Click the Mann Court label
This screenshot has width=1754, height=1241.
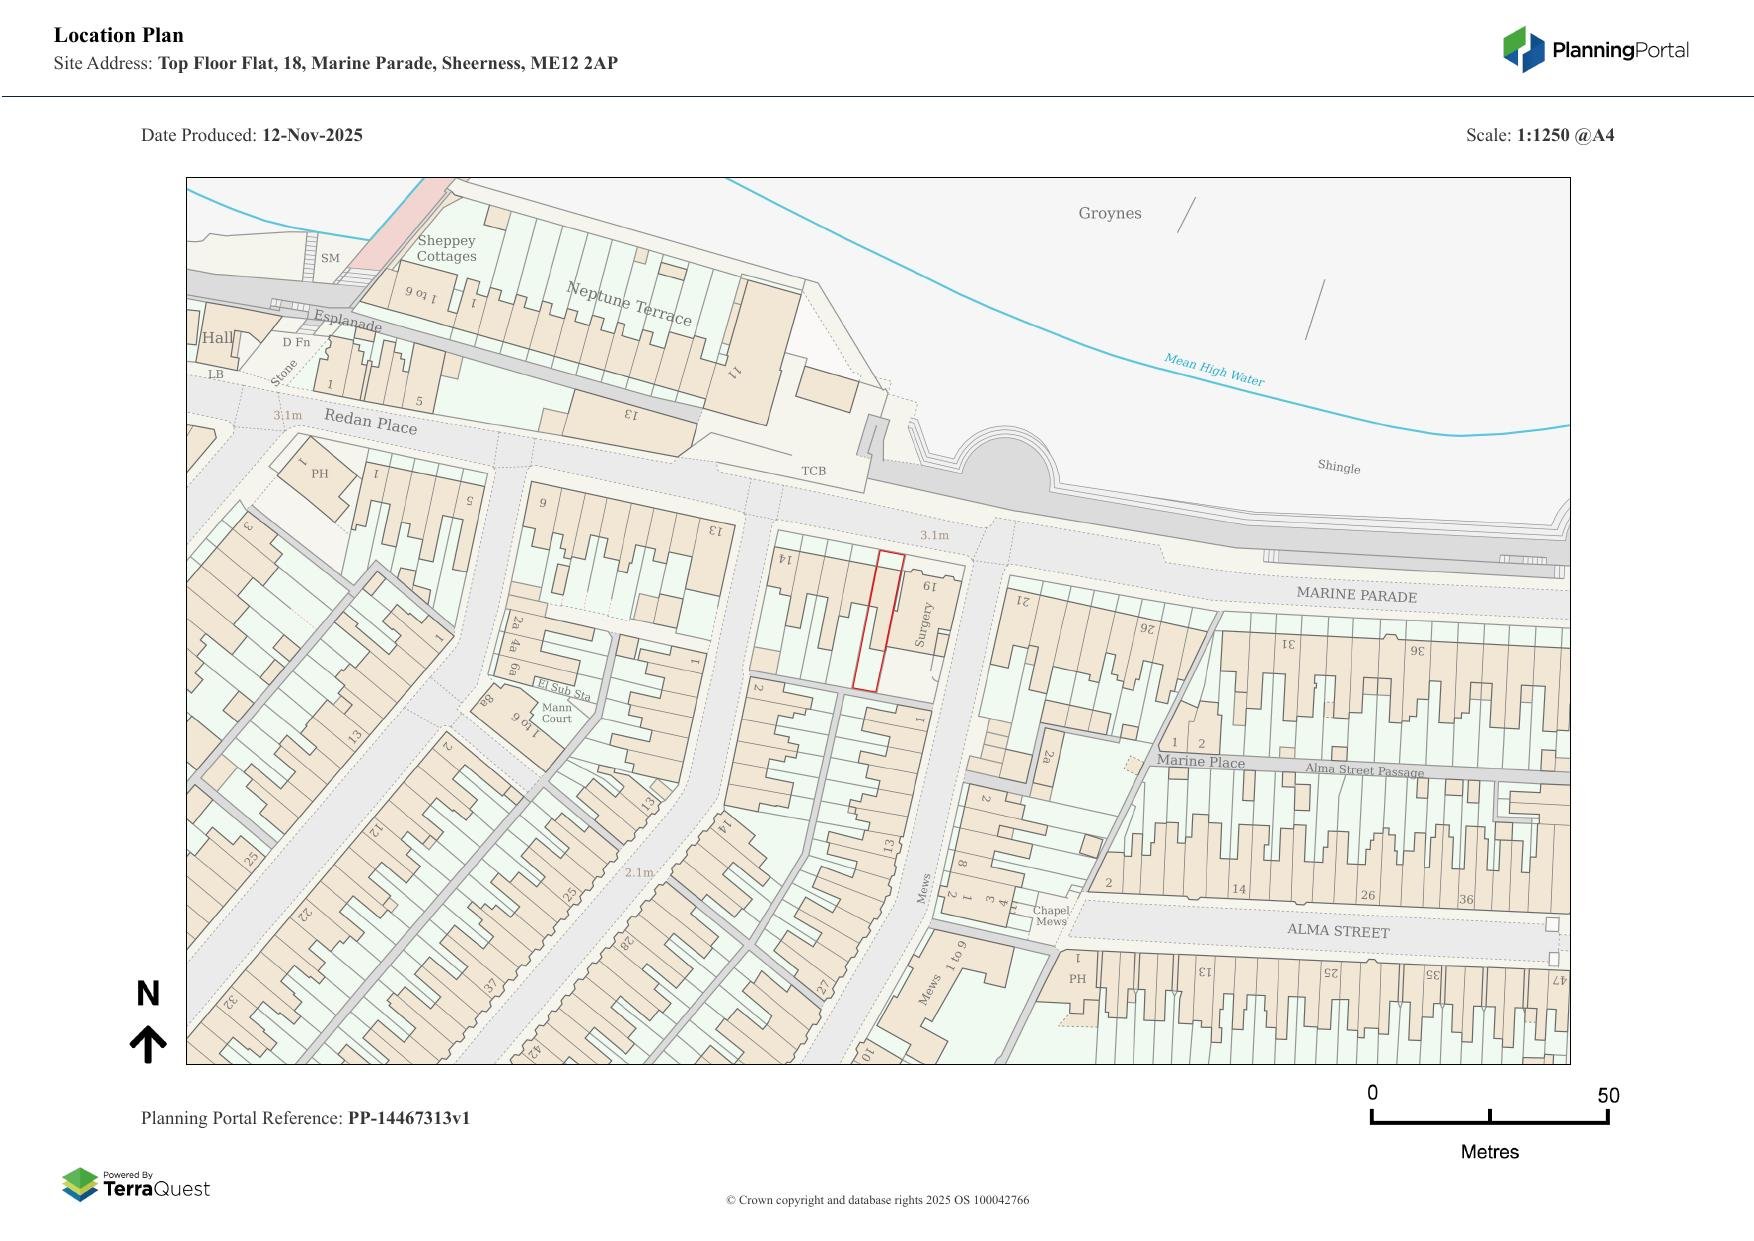click(556, 713)
